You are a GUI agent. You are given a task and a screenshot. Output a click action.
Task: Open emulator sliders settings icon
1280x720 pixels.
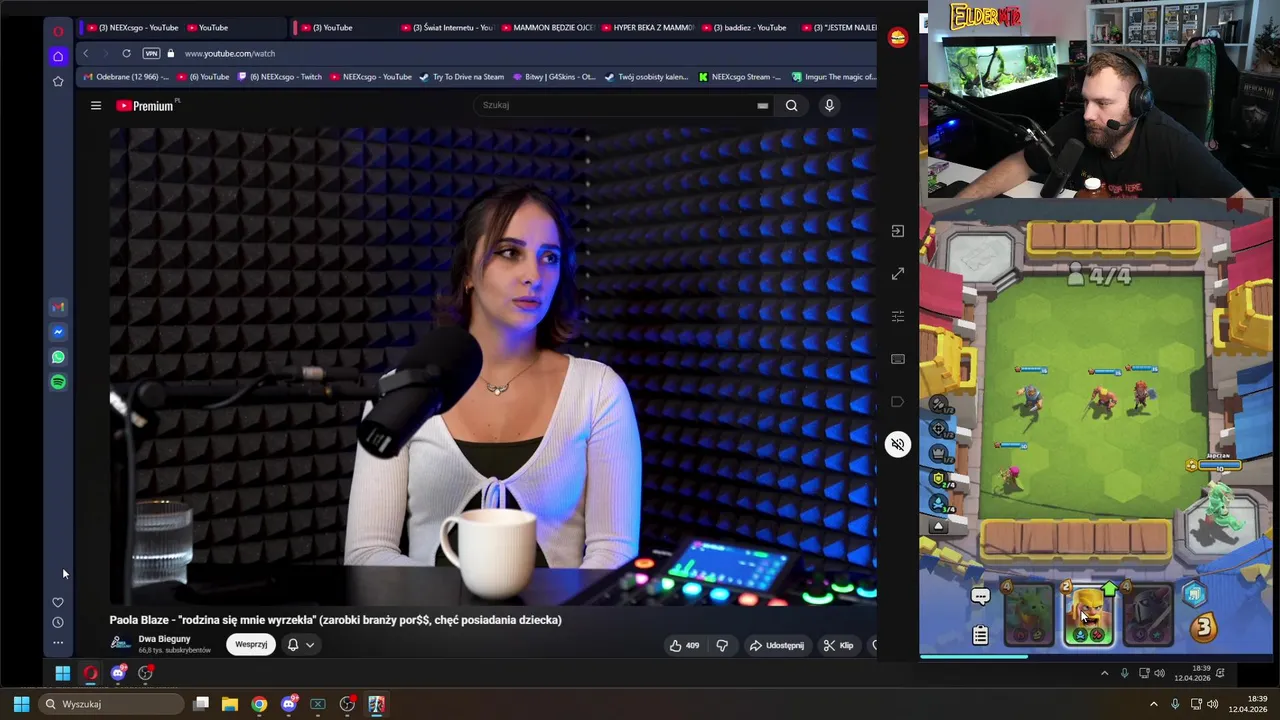coord(898,316)
